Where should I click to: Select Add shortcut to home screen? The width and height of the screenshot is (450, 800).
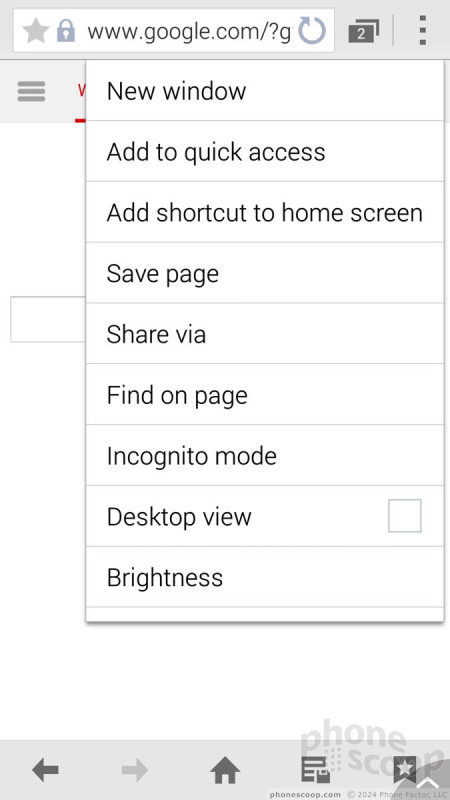[265, 212]
